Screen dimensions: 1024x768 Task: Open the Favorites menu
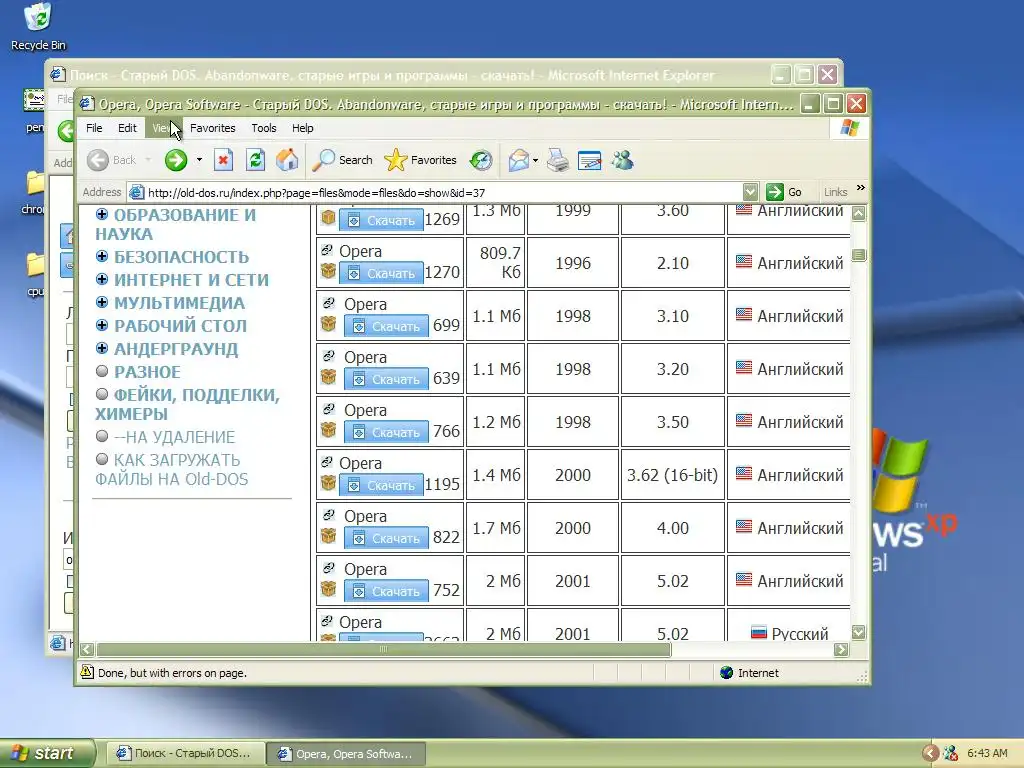(x=212, y=128)
